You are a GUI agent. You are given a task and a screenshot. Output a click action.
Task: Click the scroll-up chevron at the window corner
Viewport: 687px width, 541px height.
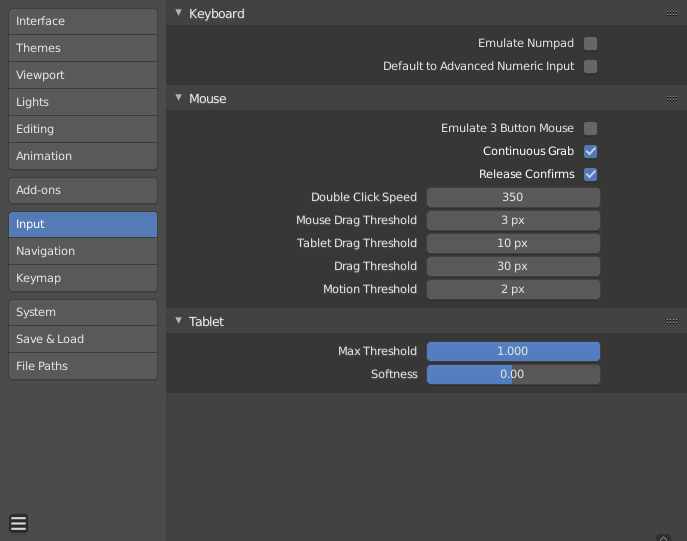[x=663, y=538]
